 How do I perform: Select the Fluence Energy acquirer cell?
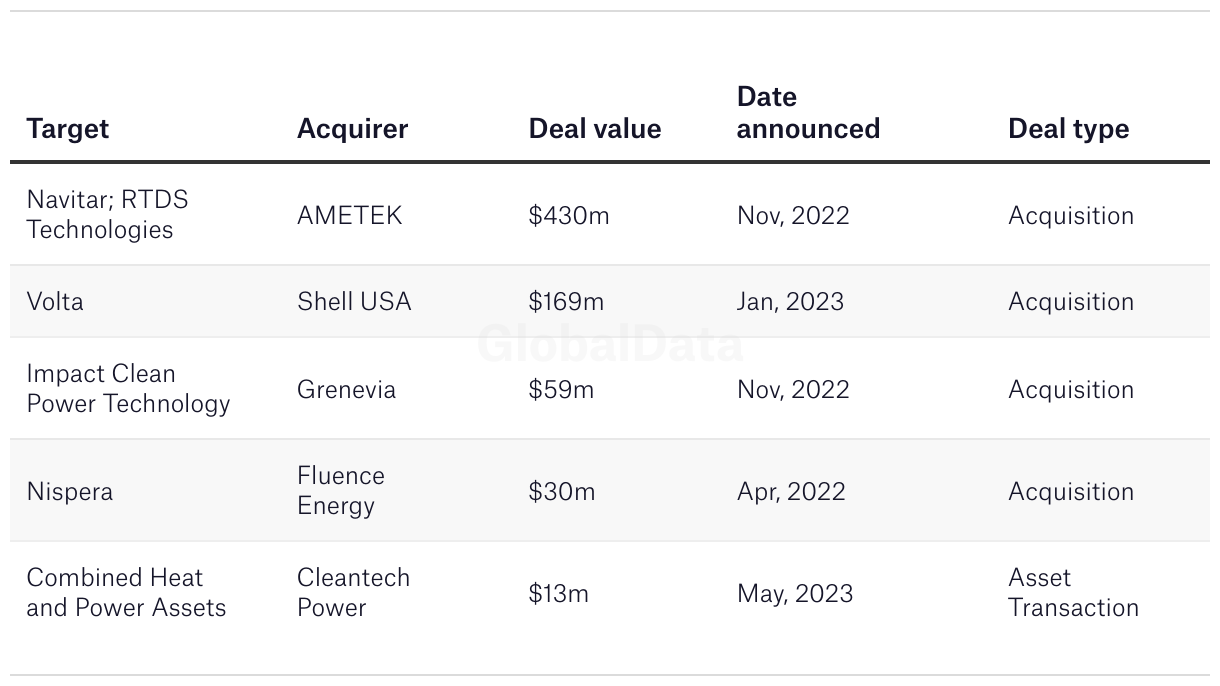[340, 490]
